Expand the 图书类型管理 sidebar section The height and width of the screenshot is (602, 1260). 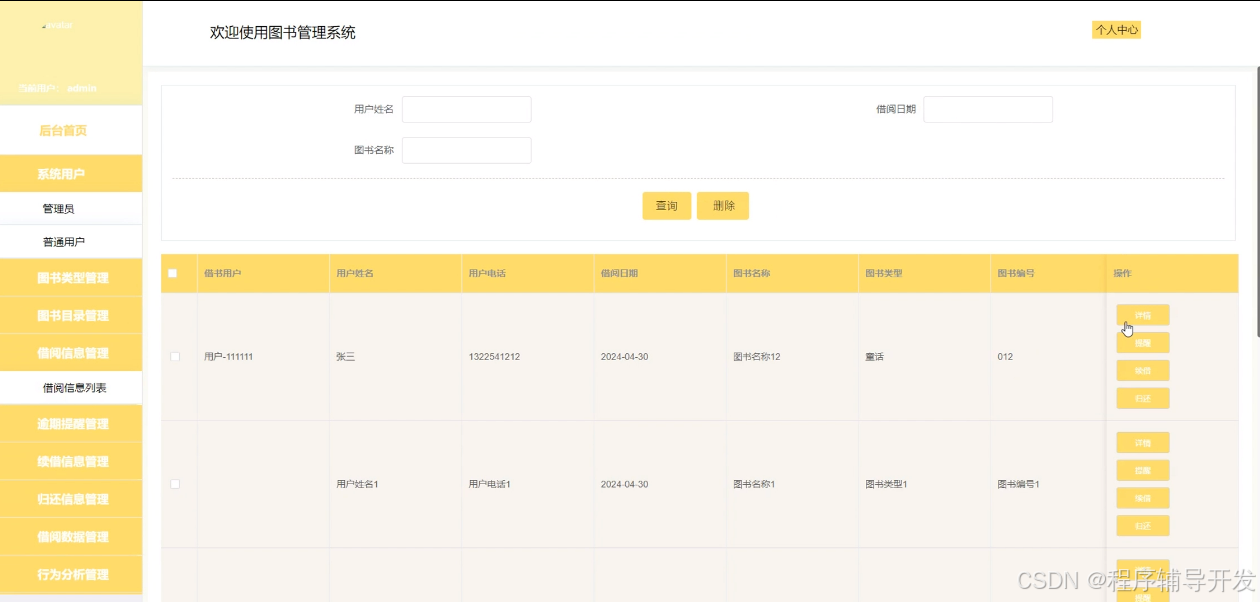pos(72,278)
